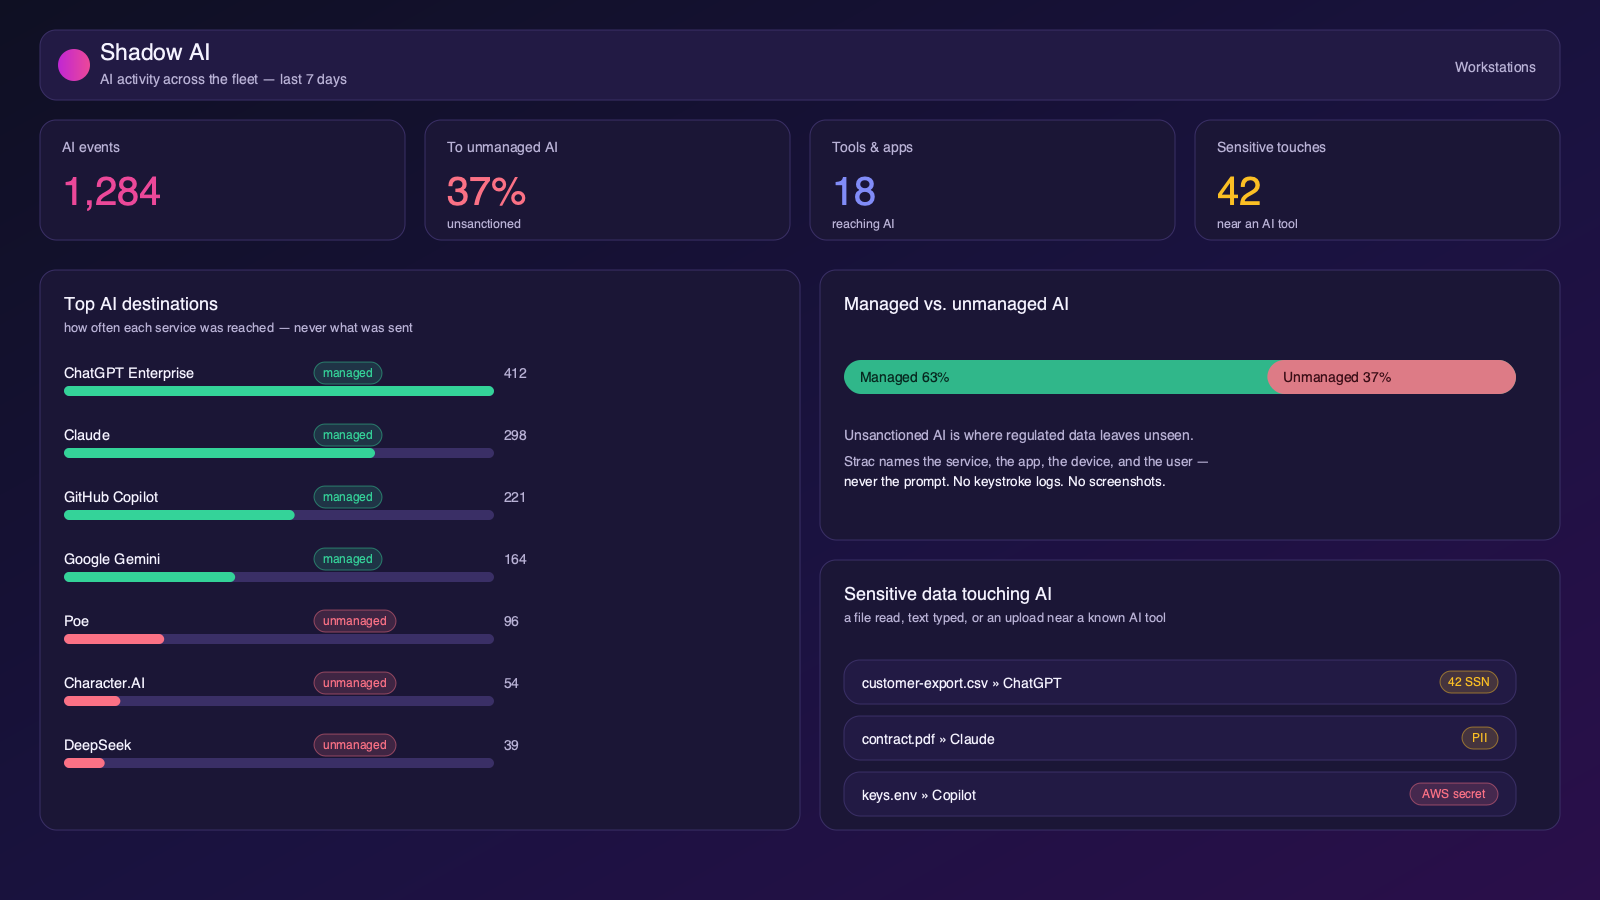The width and height of the screenshot is (1600, 900).
Task: Click the ChatGPT Enterprise managed badge
Action: [348, 373]
